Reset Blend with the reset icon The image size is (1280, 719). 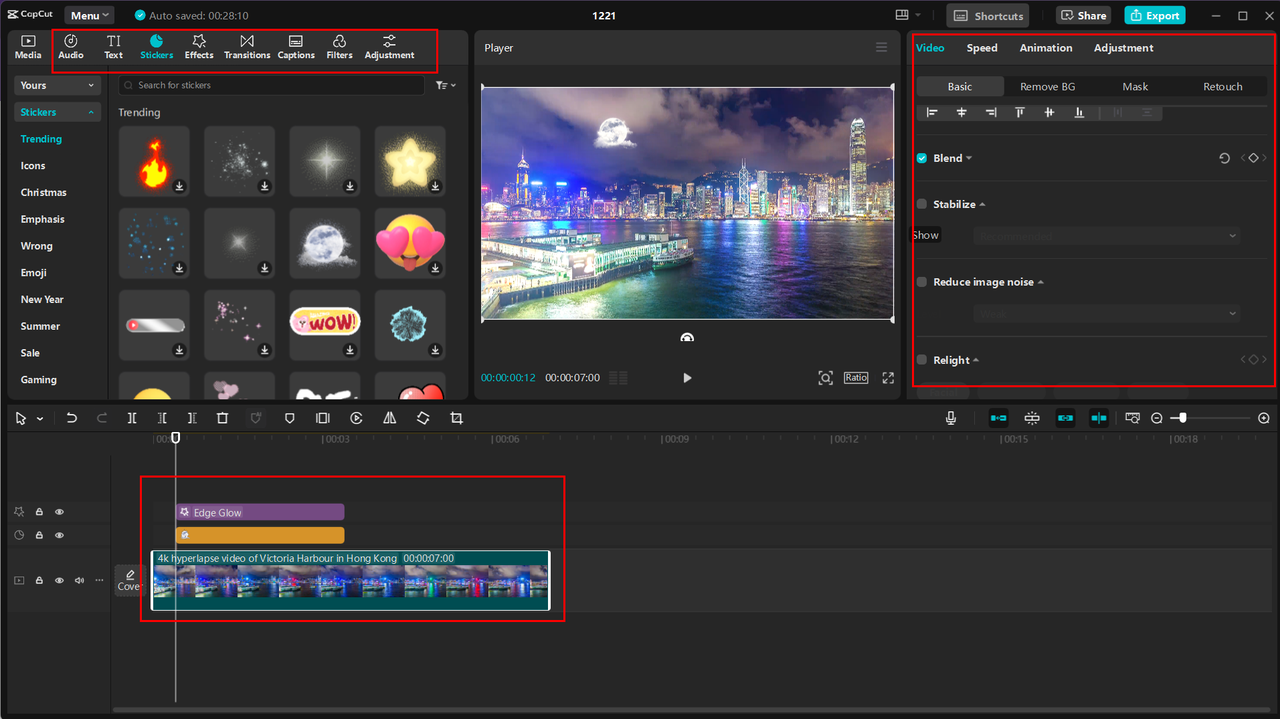[1224, 158]
